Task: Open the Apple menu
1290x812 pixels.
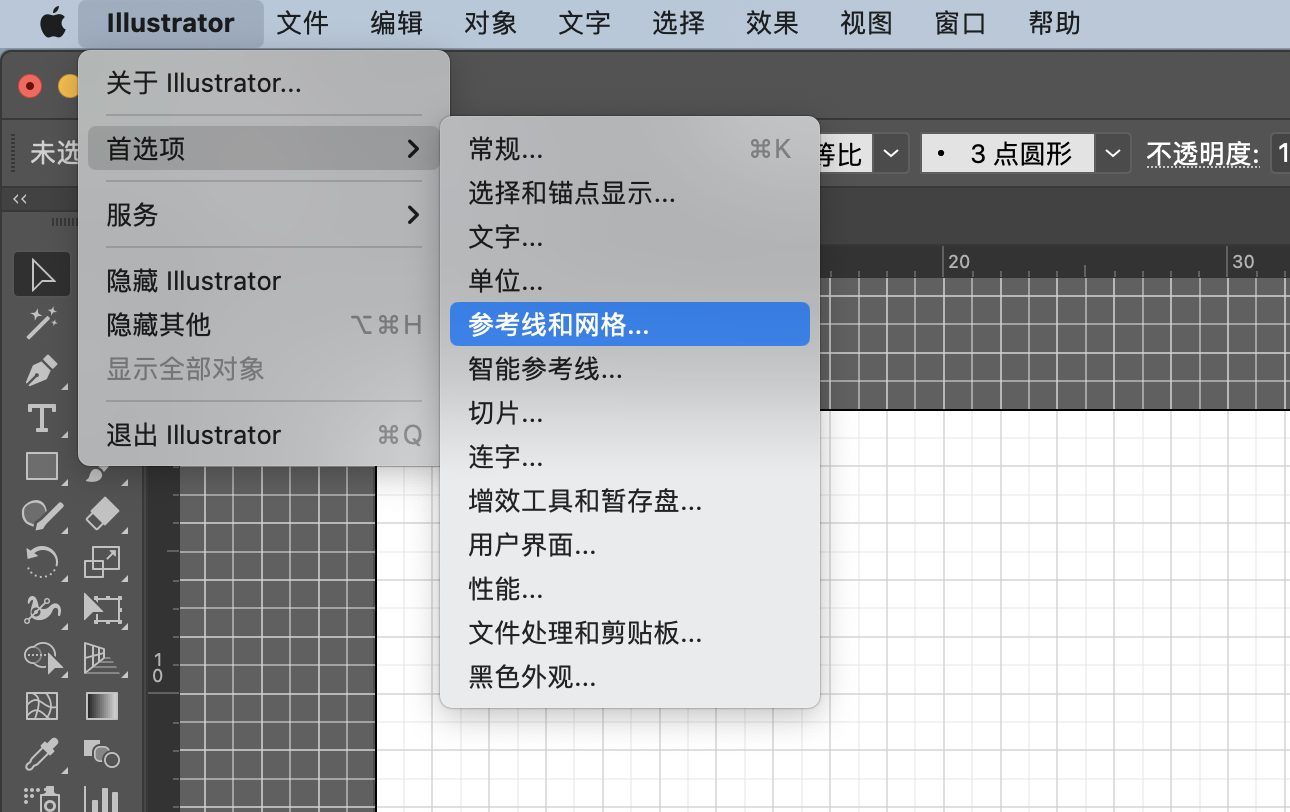Action: (52, 22)
